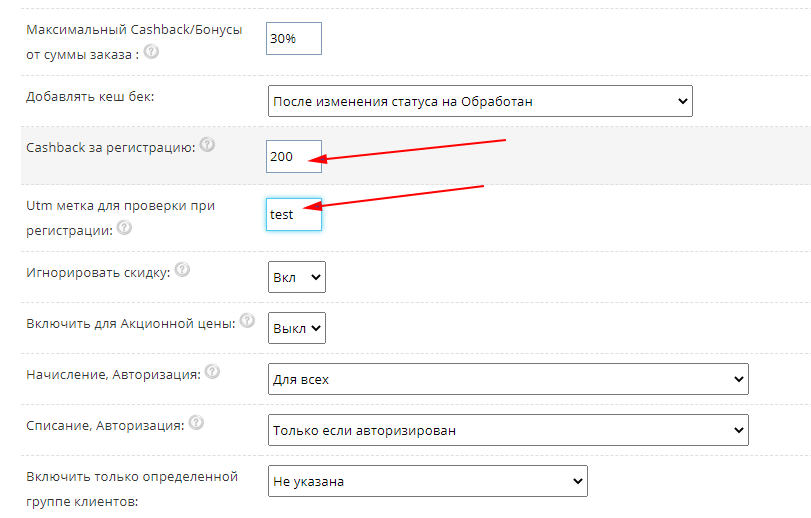The image size is (811, 518).
Task: Focus the registration cashback field containing 200
Action: point(294,156)
